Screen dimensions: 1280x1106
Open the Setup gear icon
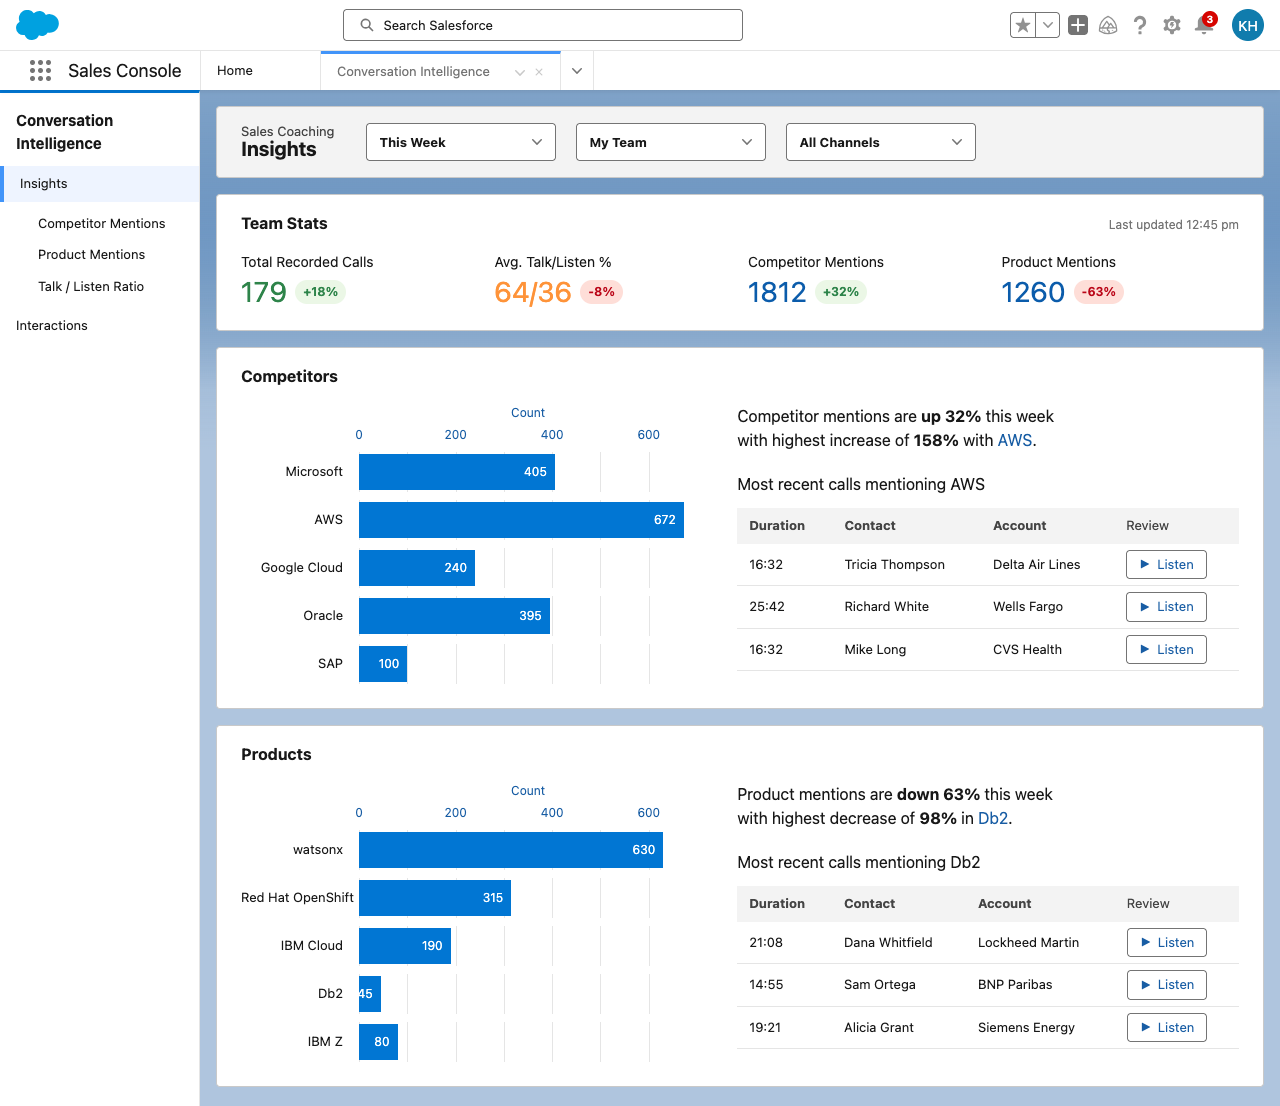[1172, 25]
